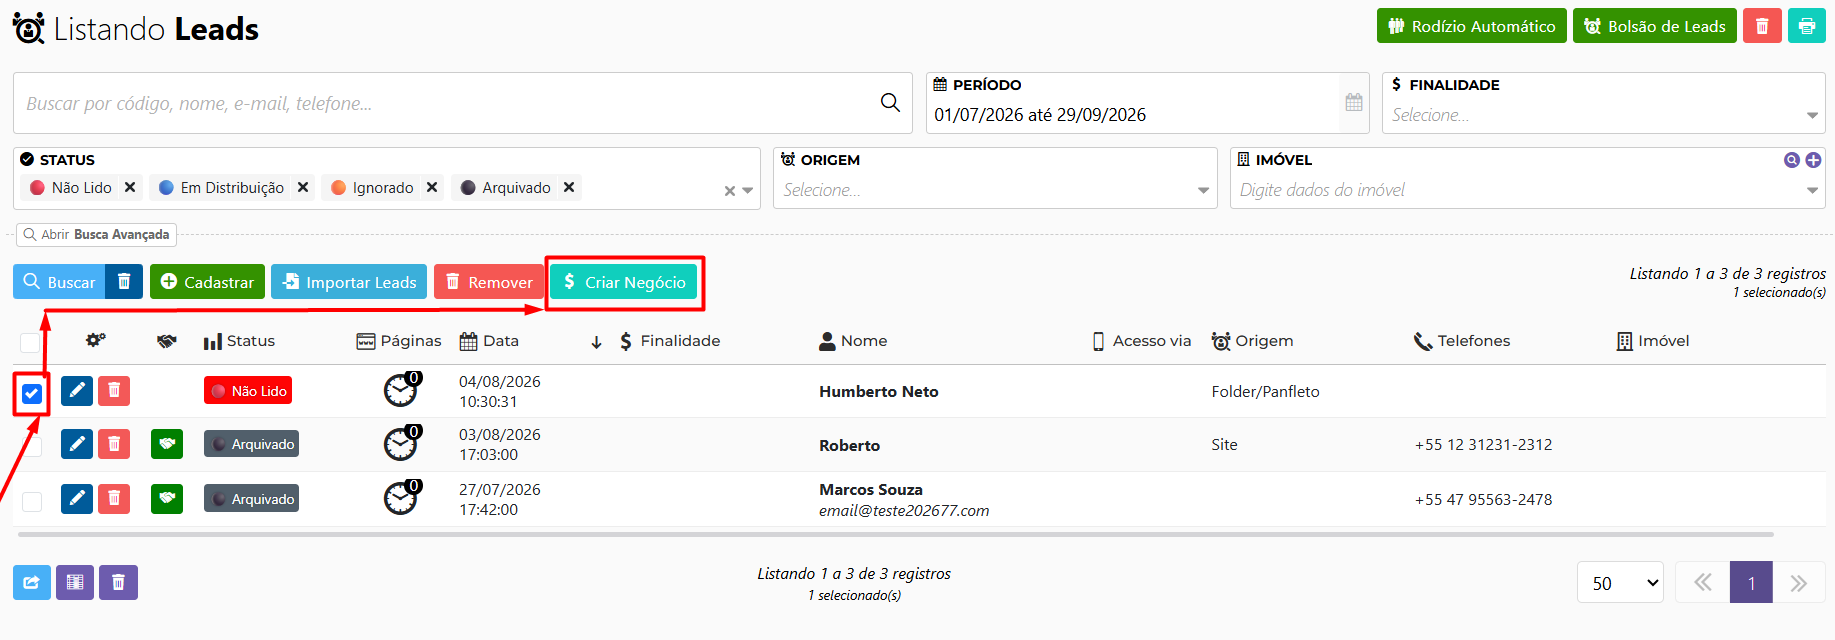Click the clock pages icon for Marcos Souza
The width and height of the screenshot is (1835, 640).
pos(402,497)
